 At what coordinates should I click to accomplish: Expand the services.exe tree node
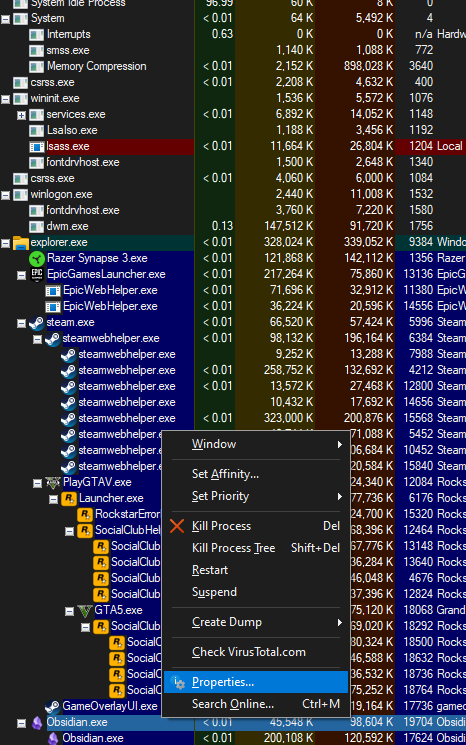[x=21, y=115]
